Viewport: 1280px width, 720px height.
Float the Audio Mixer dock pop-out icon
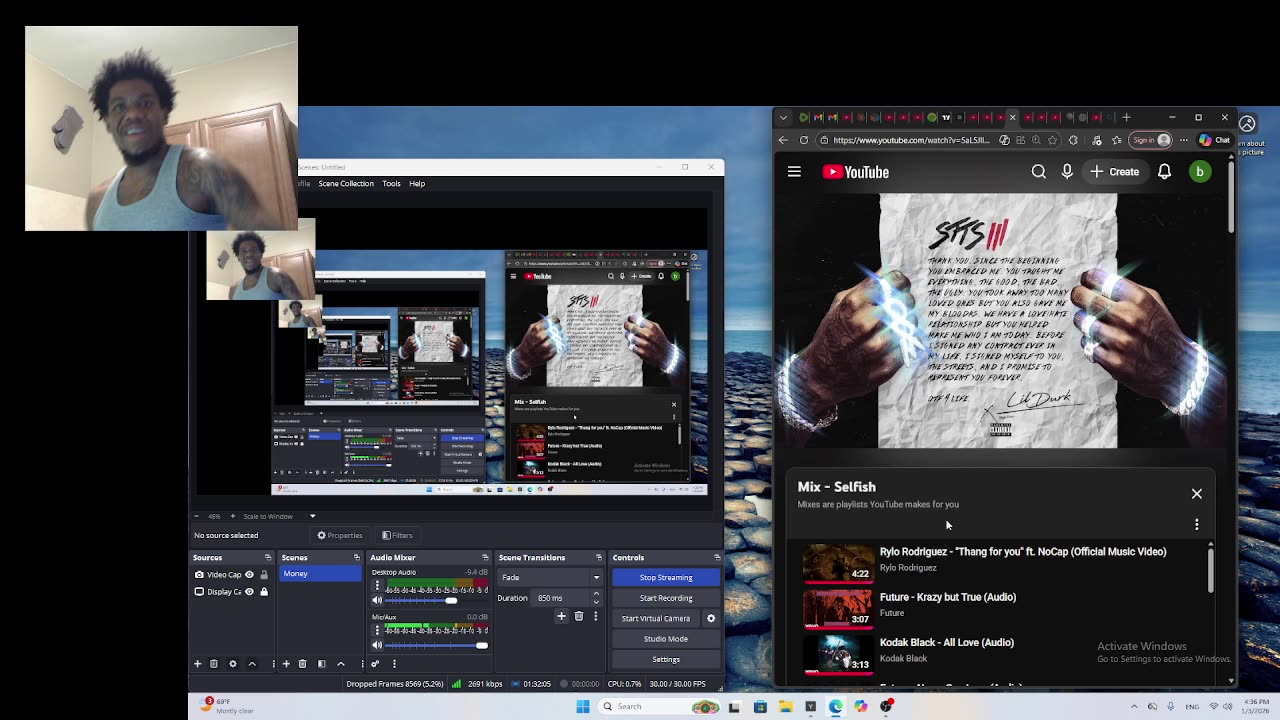pyautogui.click(x=485, y=557)
